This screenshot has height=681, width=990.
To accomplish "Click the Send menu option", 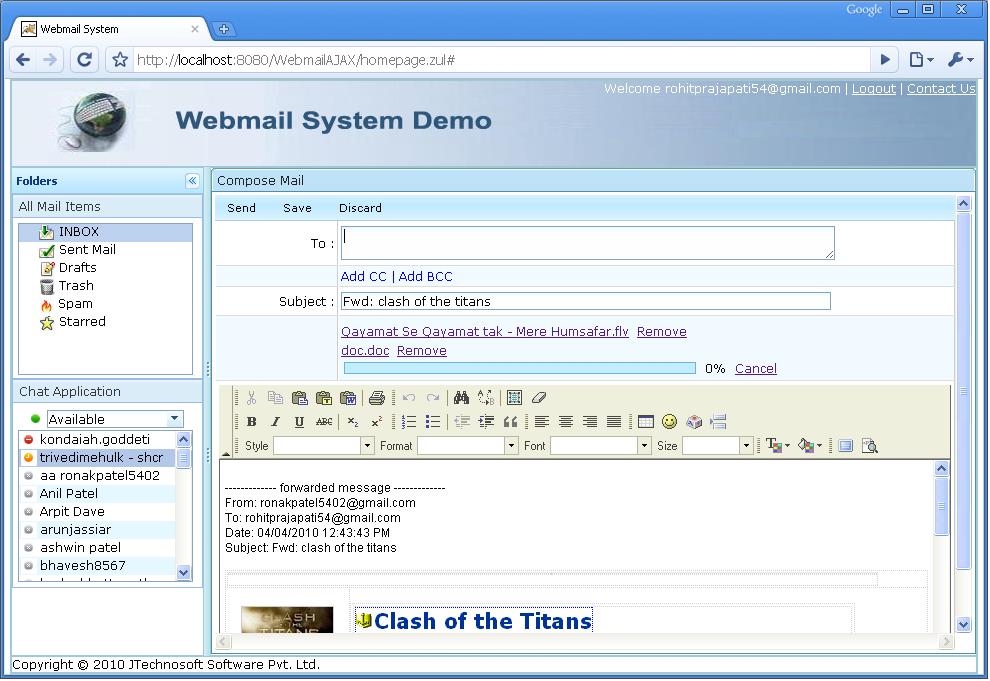I will coord(241,208).
